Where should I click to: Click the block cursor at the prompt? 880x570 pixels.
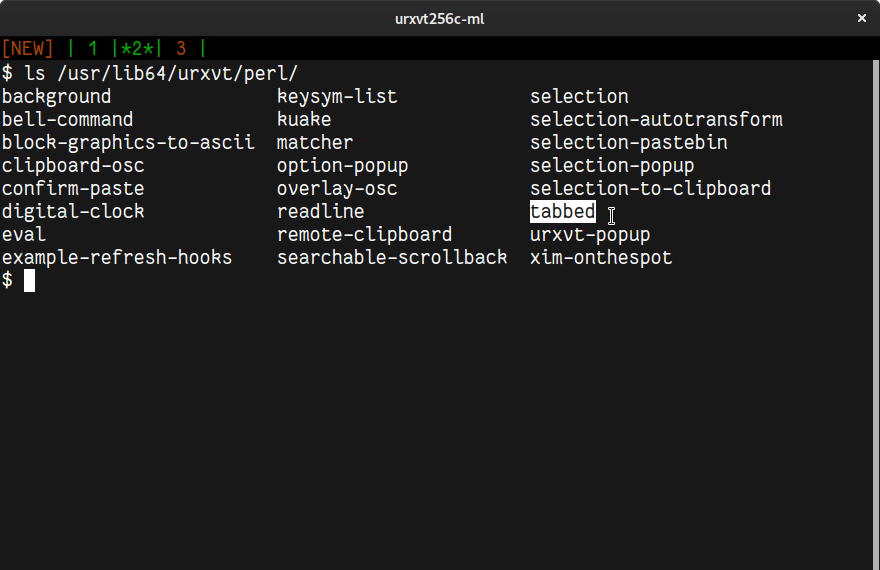(29, 281)
